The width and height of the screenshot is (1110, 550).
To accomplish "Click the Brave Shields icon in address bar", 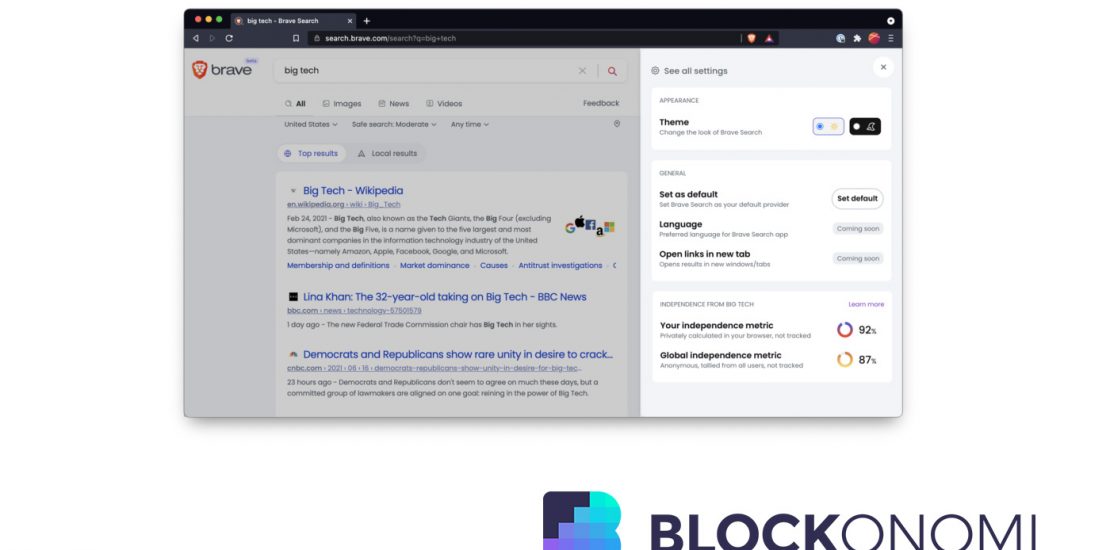I will click(751, 38).
